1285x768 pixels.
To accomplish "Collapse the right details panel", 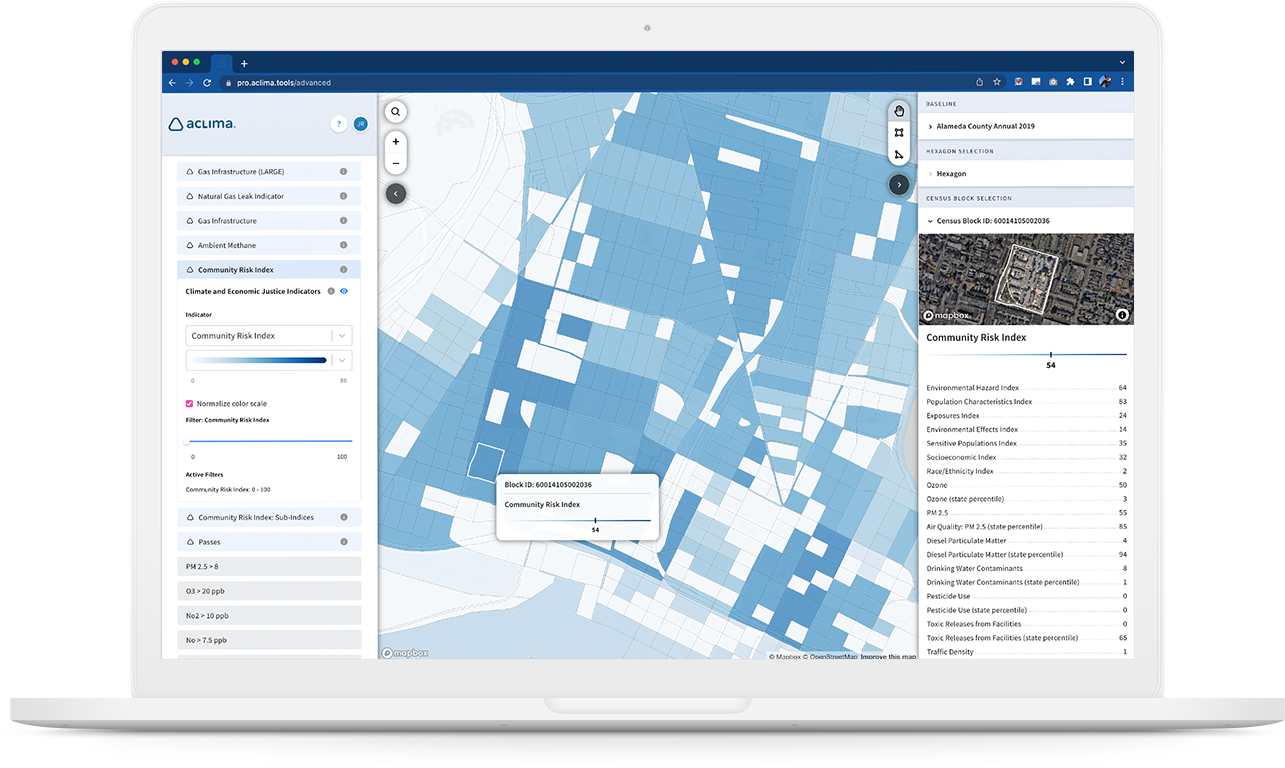I will pyautogui.click(x=899, y=184).
